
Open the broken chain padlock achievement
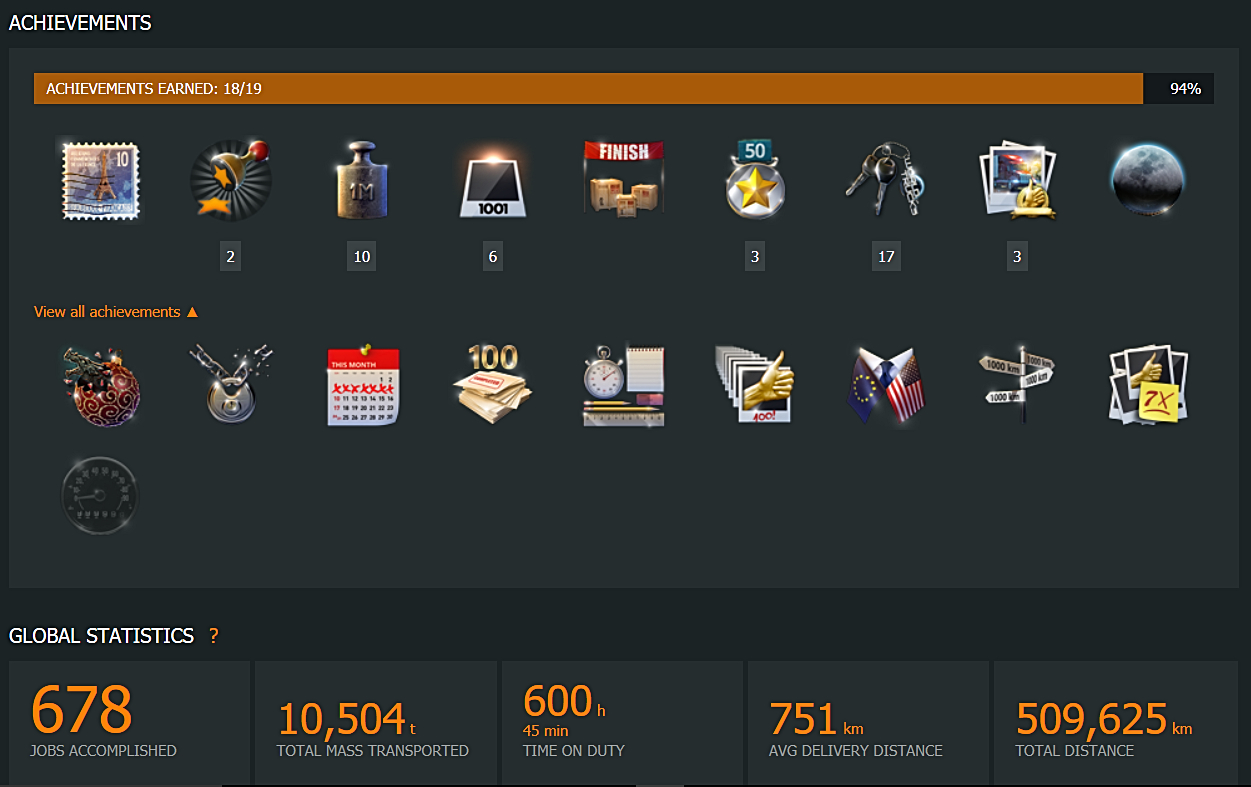(231, 385)
